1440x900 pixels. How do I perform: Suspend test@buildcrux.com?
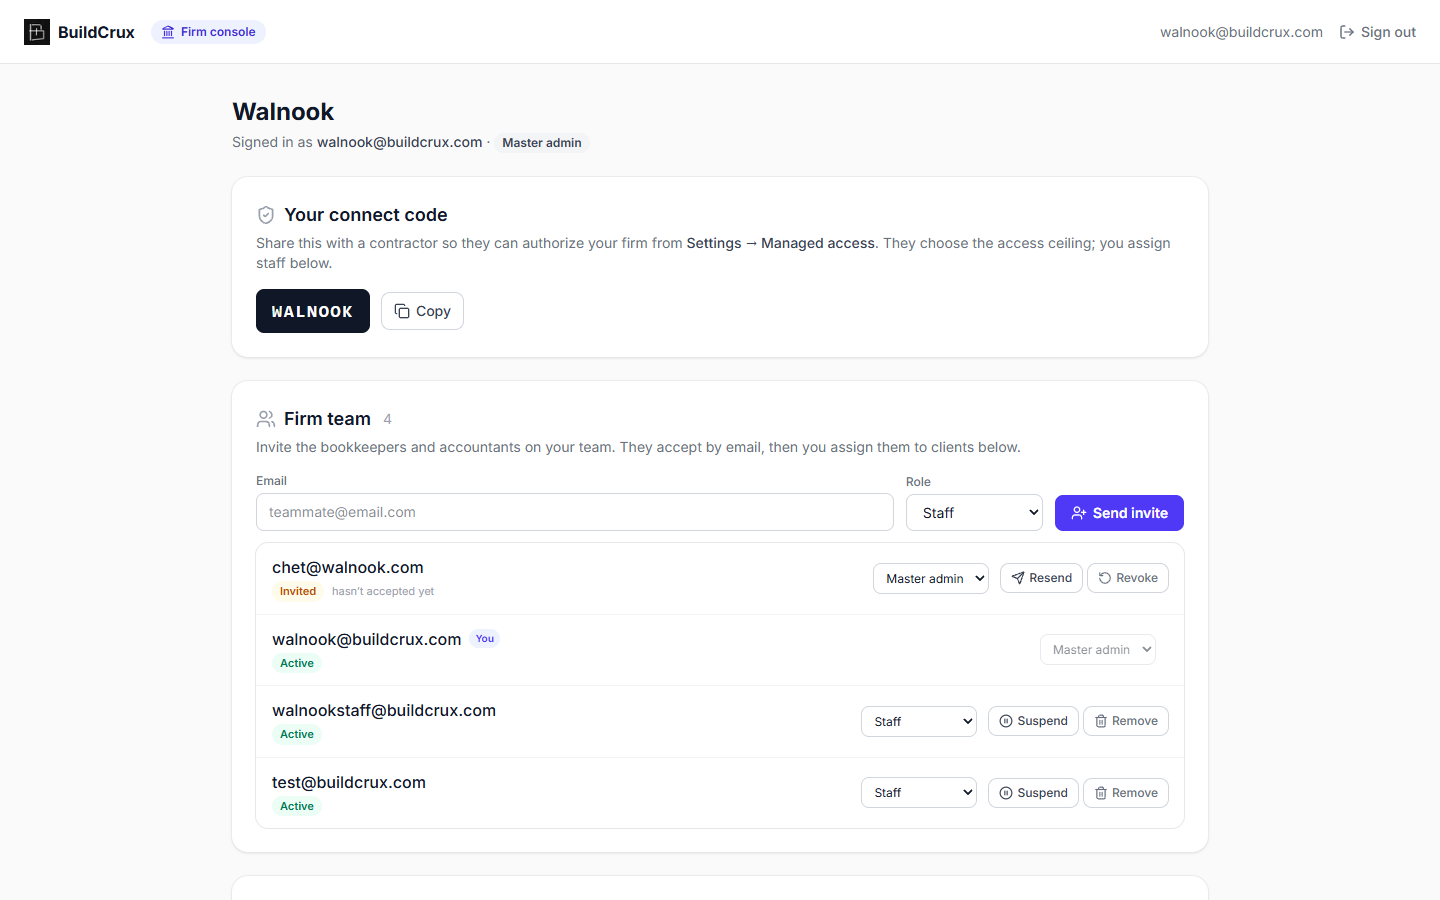tap(1033, 793)
